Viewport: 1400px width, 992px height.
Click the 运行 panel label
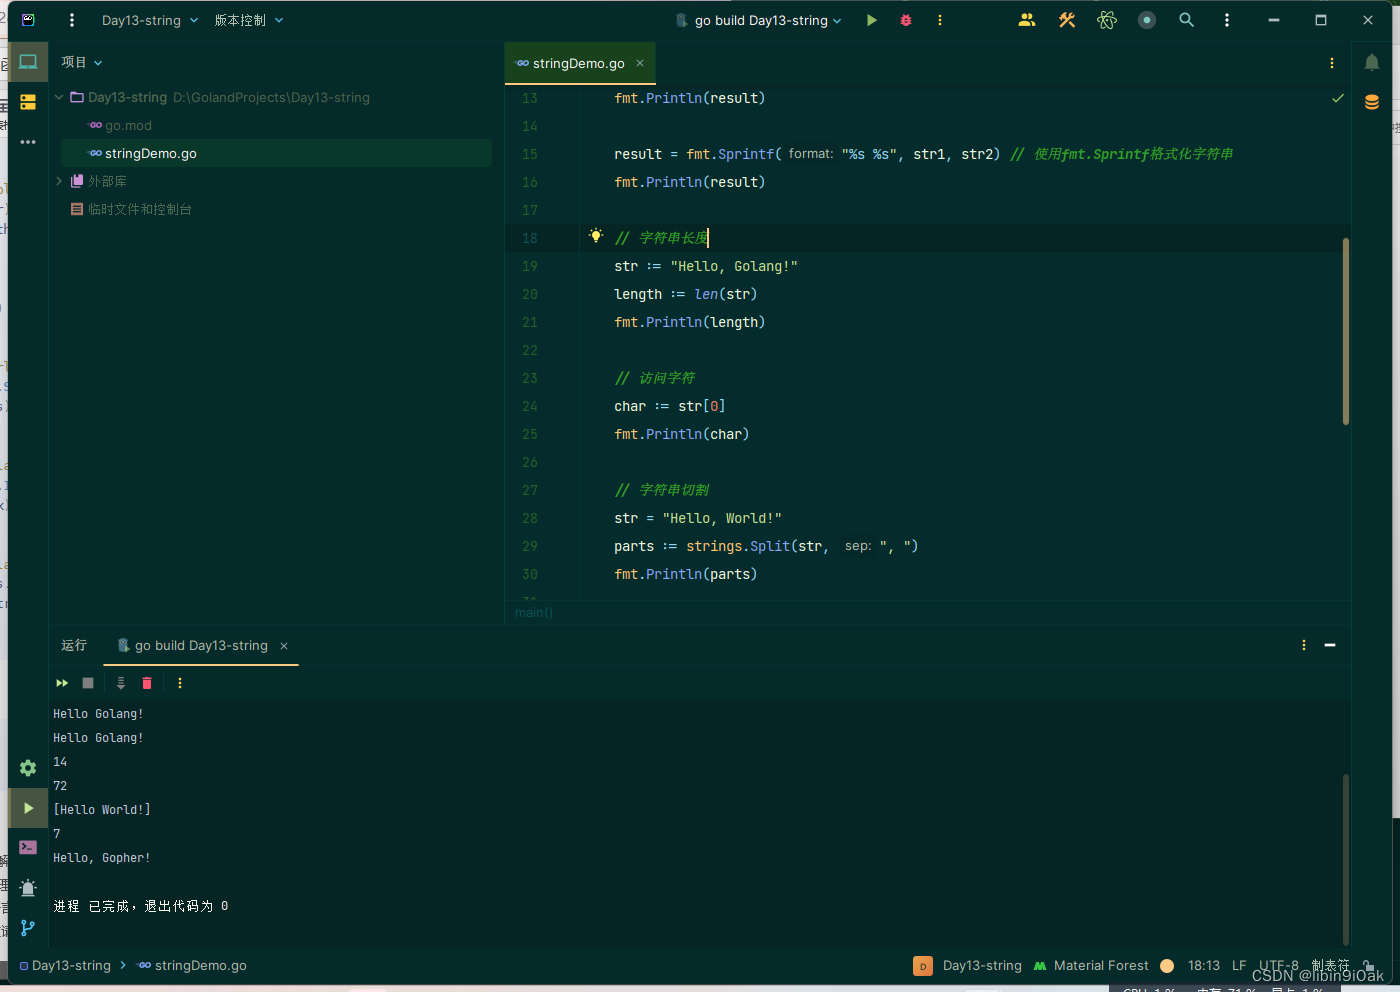click(x=74, y=645)
